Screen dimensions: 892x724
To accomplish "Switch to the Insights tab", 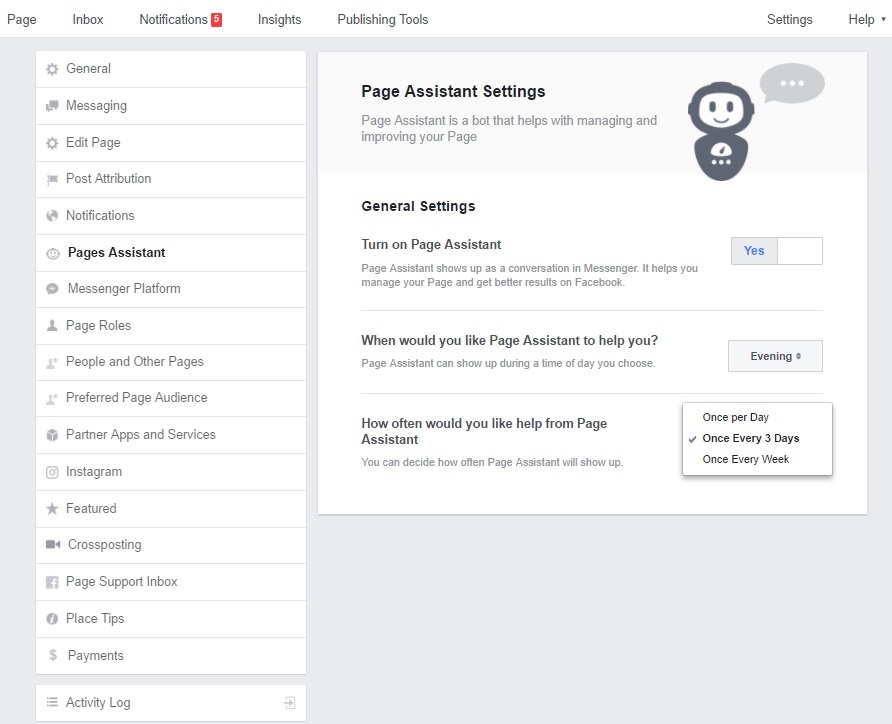I will [279, 19].
